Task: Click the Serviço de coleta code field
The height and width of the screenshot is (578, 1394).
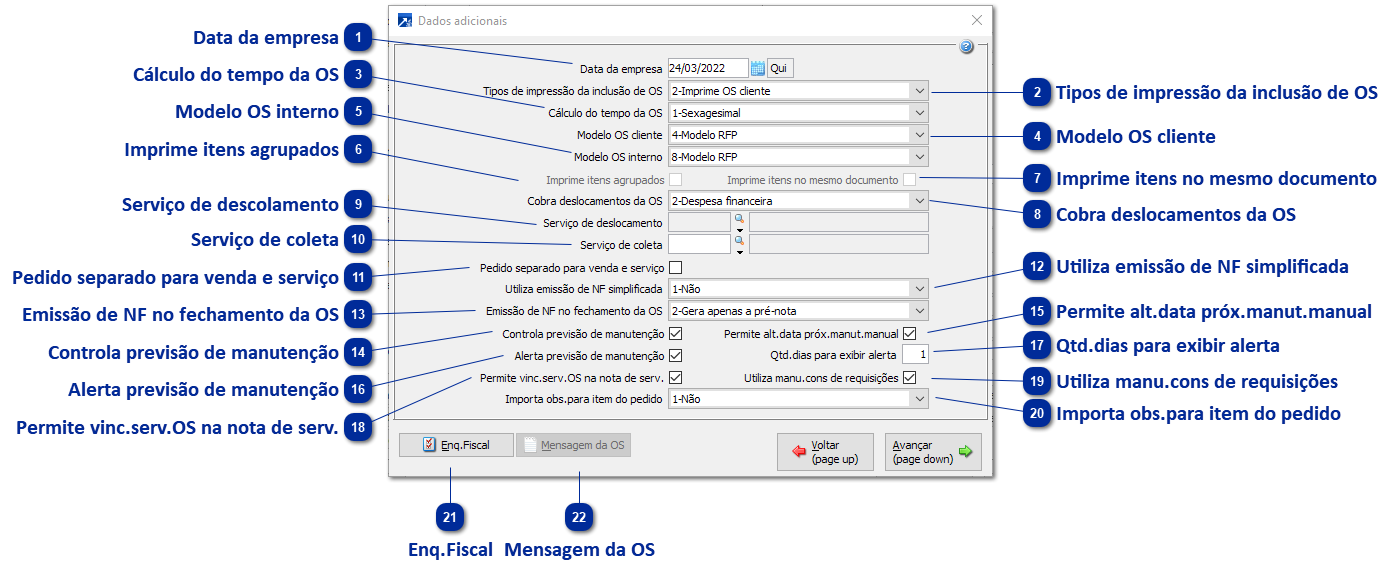Action: tap(699, 244)
